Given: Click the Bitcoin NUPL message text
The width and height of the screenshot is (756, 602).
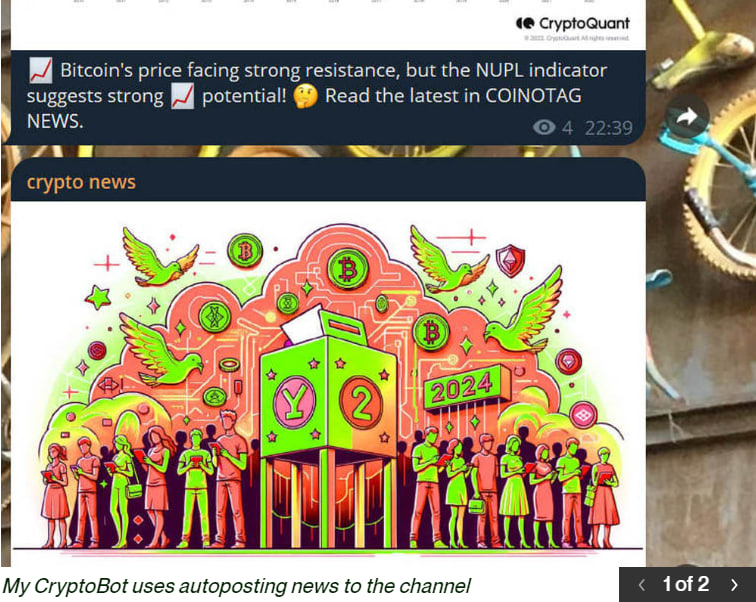Looking at the screenshot, I should pos(316,95).
